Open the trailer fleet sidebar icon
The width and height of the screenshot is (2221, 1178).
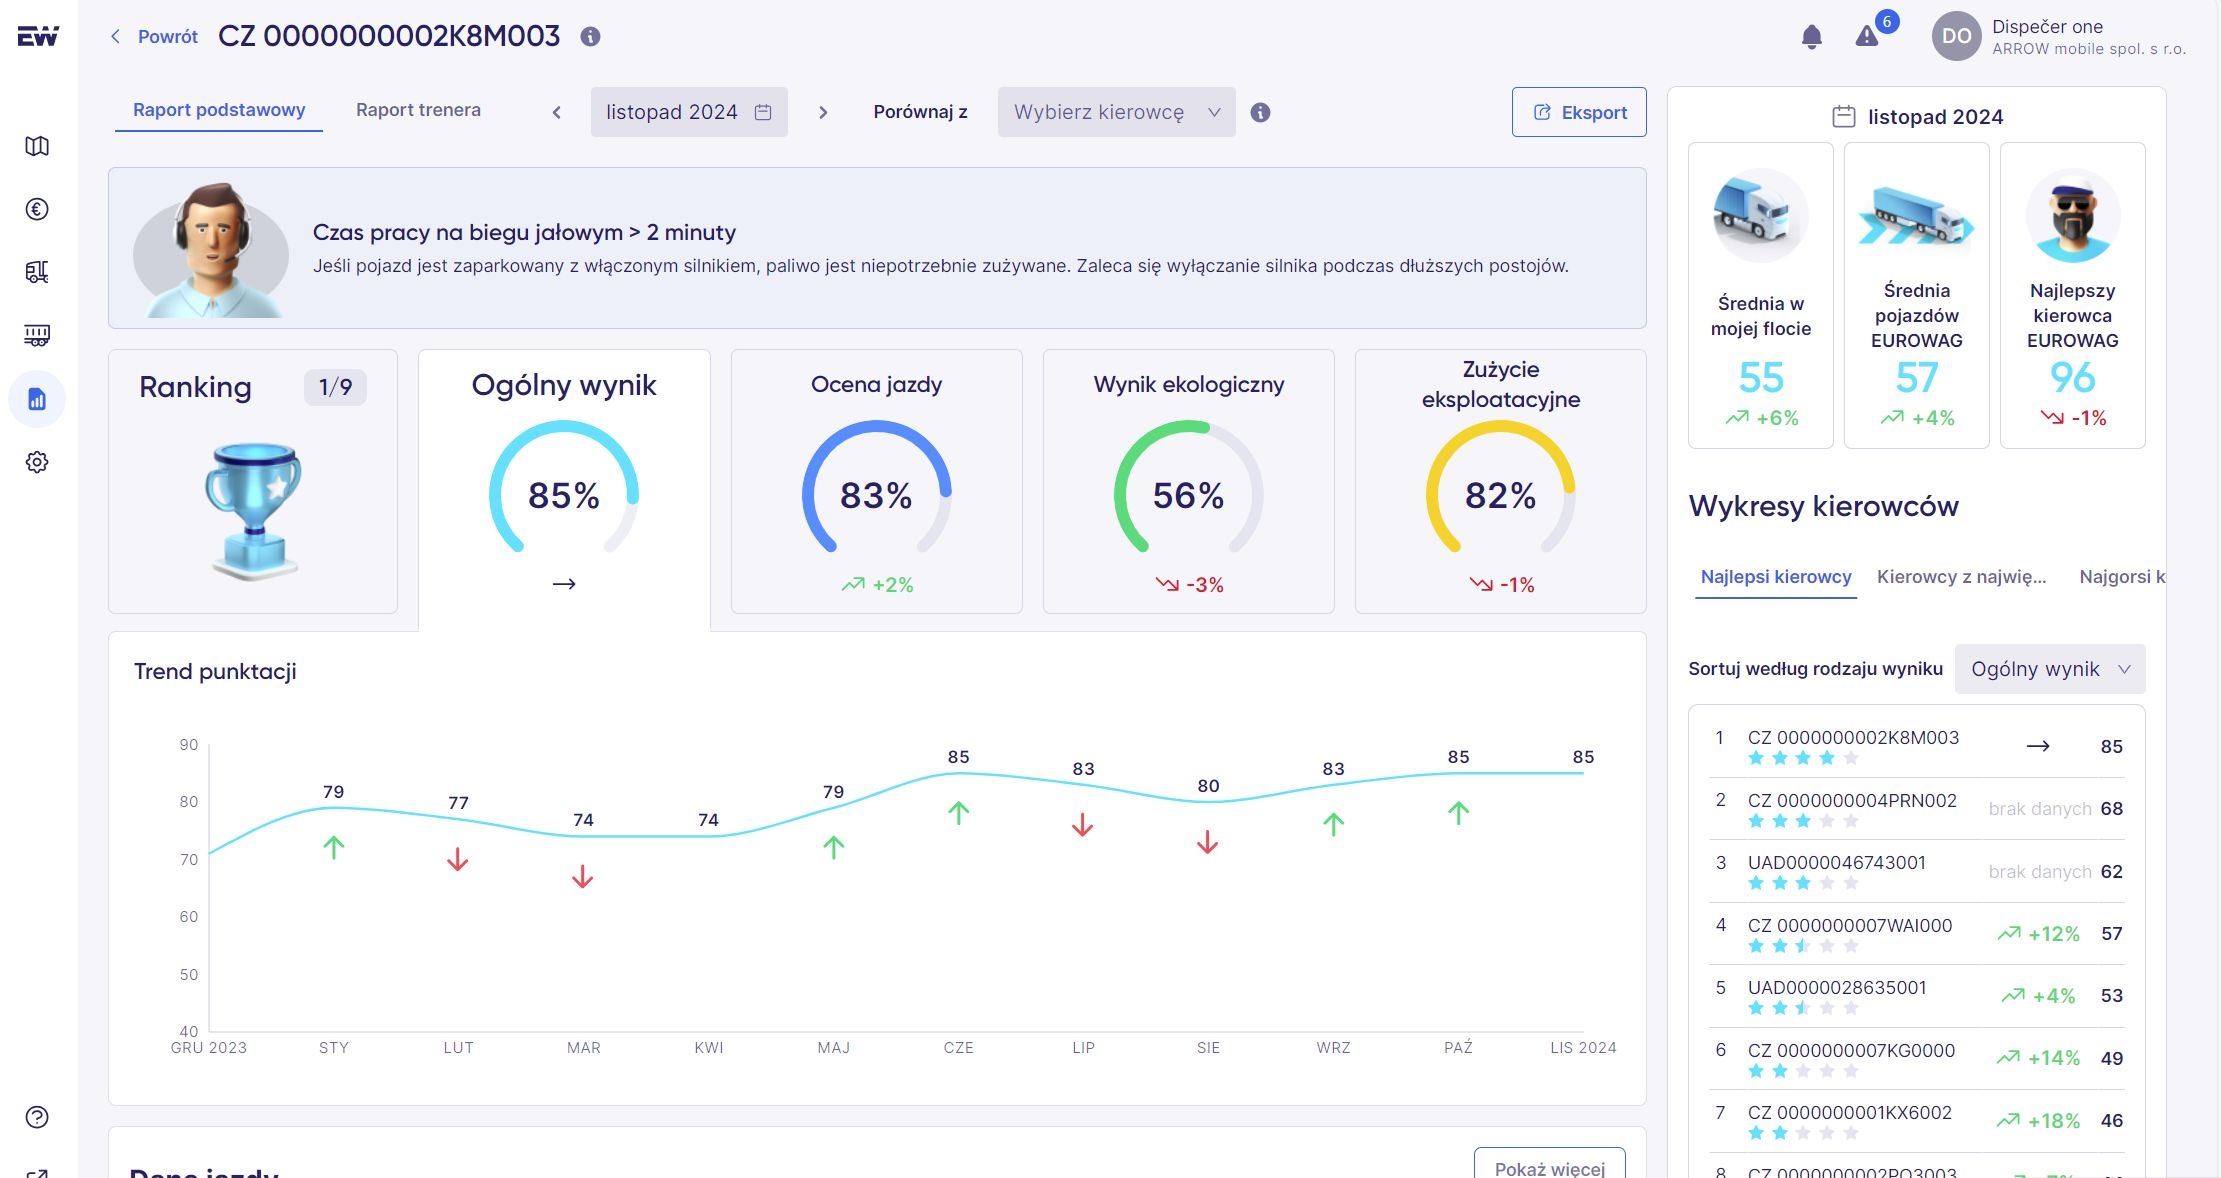coord(37,335)
